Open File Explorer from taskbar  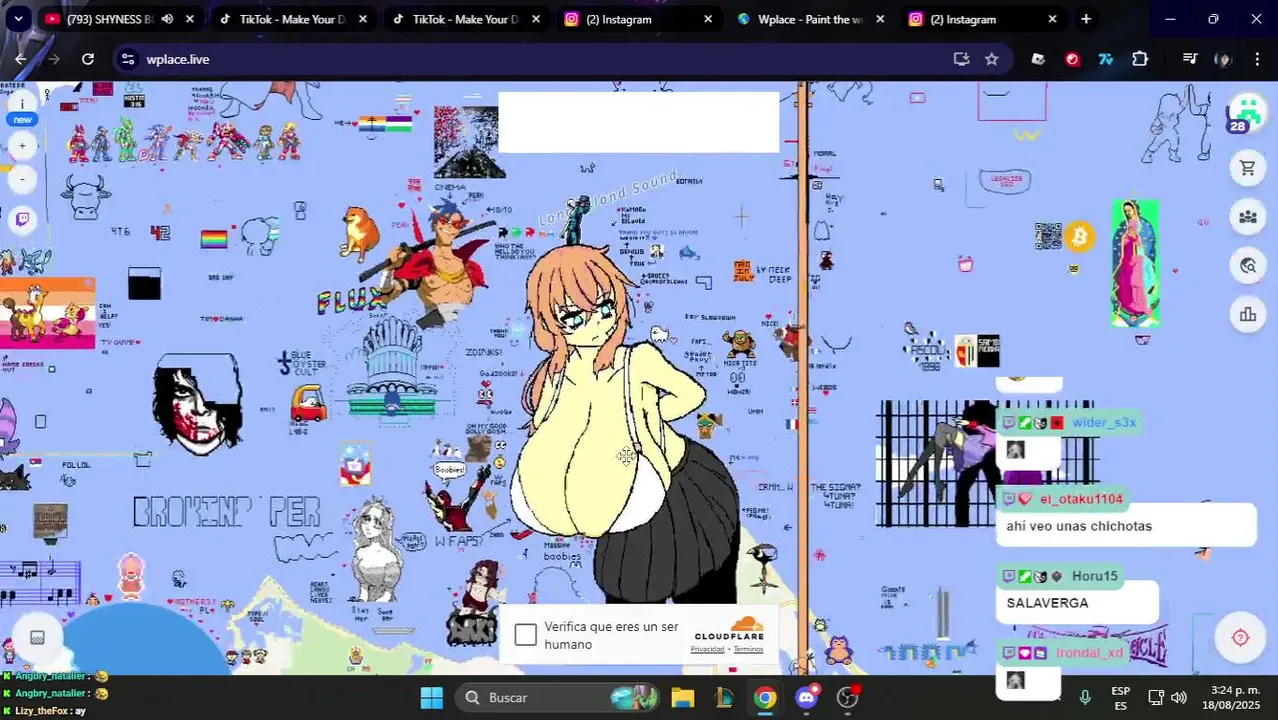click(683, 697)
